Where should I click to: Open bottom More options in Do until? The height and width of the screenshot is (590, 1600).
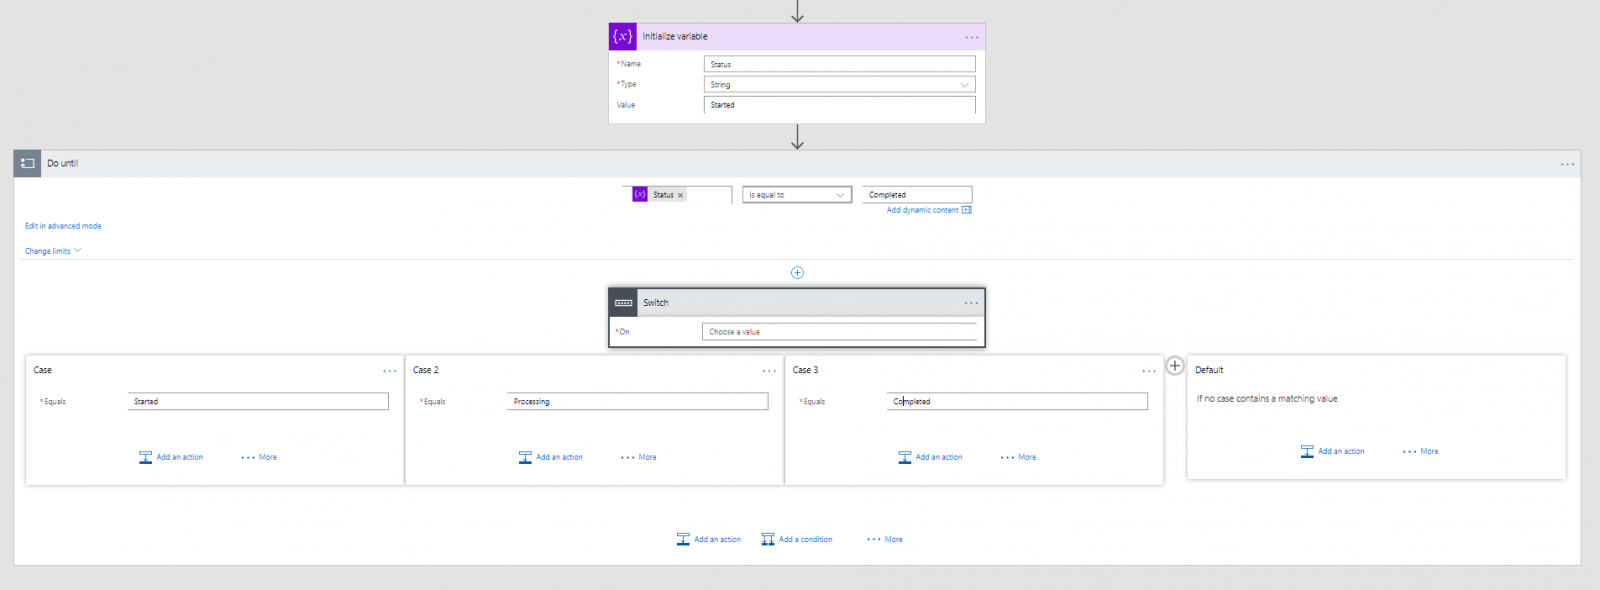pyautogui.click(x=885, y=540)
